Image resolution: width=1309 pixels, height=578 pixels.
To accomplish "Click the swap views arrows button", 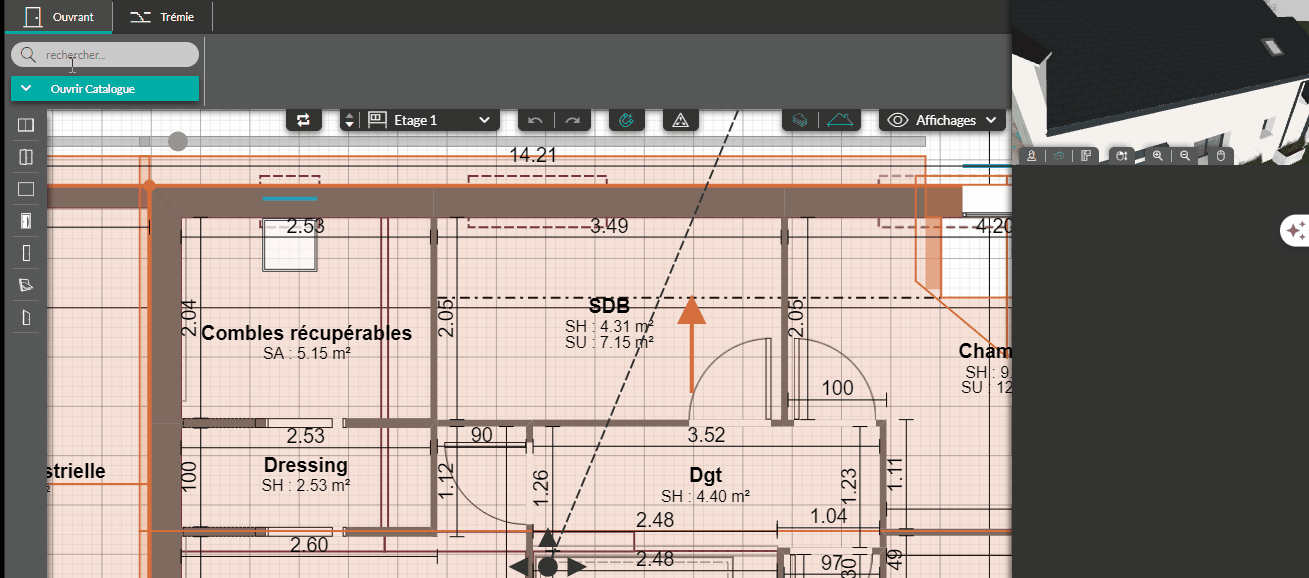I will 303,120.
